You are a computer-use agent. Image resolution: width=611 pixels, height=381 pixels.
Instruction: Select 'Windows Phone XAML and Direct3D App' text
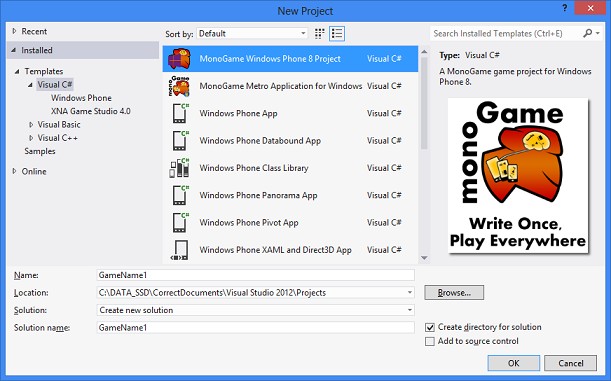275,250
